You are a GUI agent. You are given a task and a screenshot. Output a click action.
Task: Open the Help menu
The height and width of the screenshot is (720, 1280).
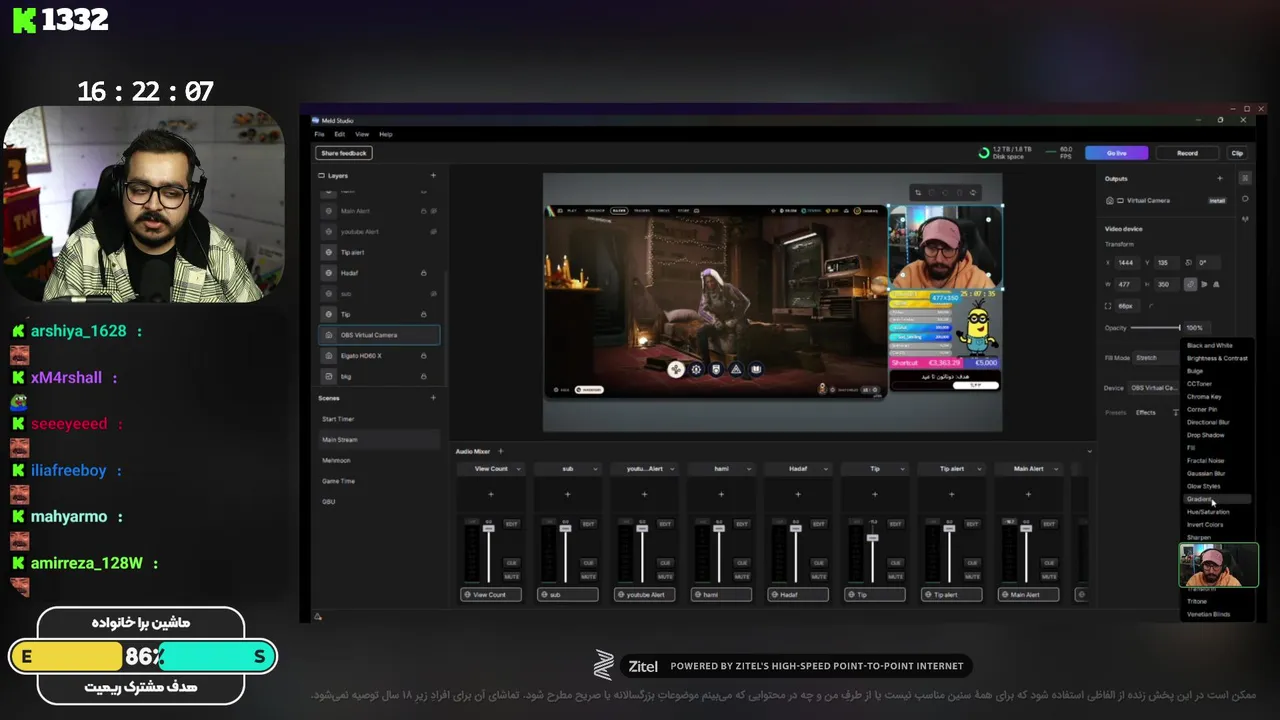pyautogui.click(x=386, y=134)
